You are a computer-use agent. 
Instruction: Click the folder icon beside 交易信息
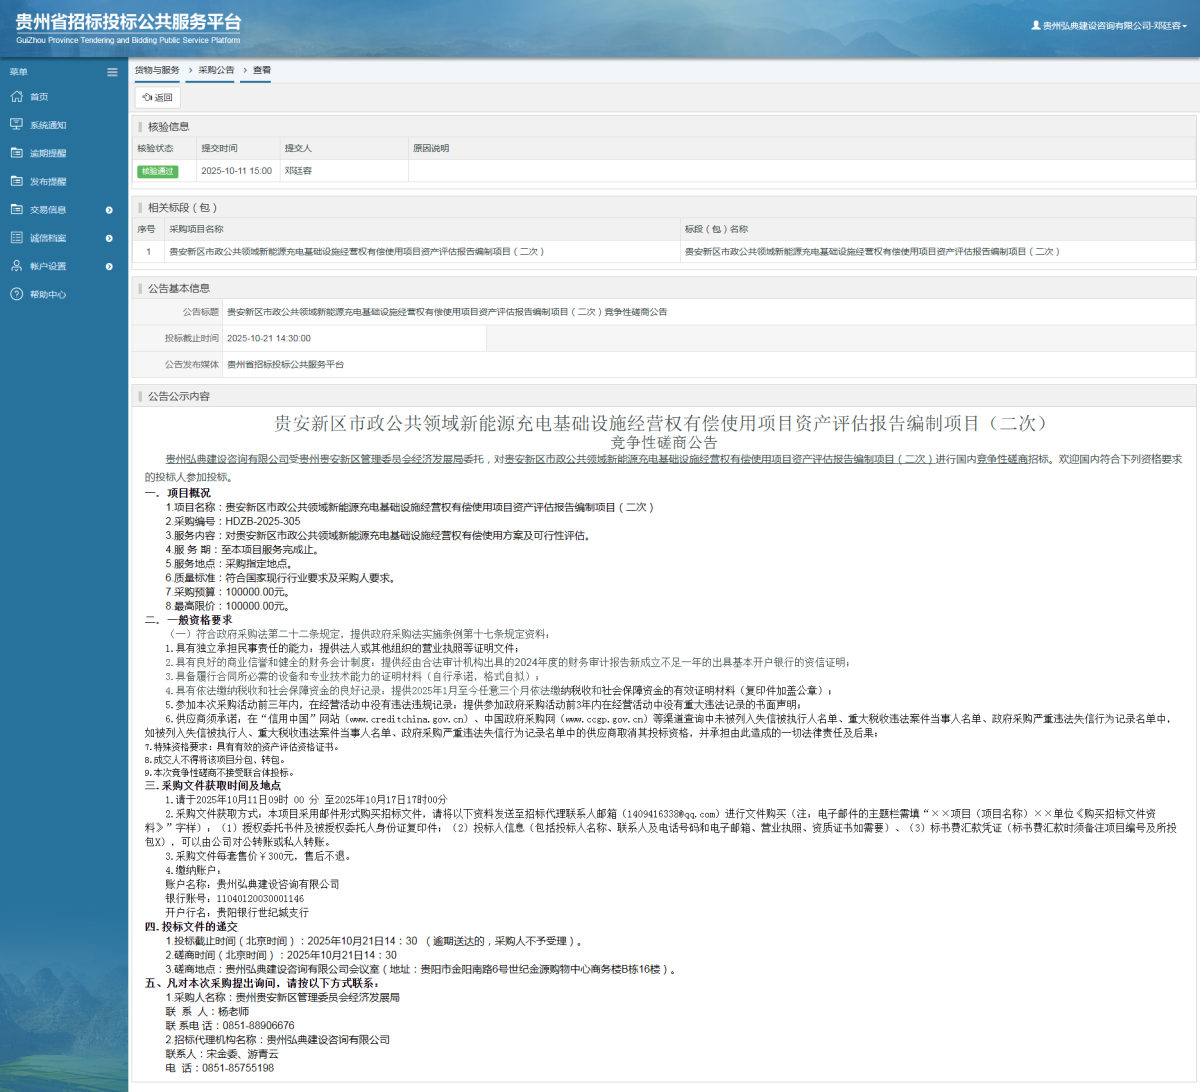coord(16,210)
